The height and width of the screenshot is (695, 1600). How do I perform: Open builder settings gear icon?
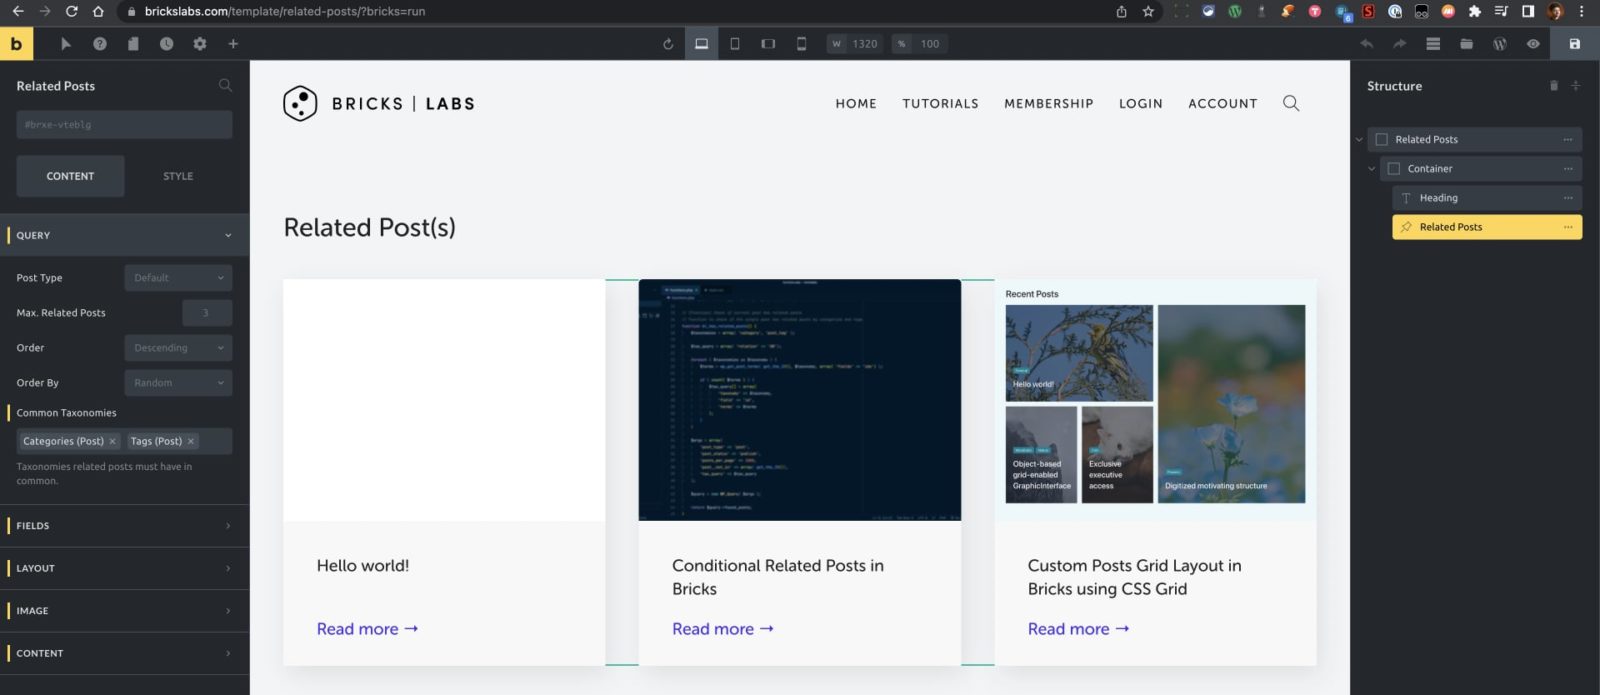200,44
